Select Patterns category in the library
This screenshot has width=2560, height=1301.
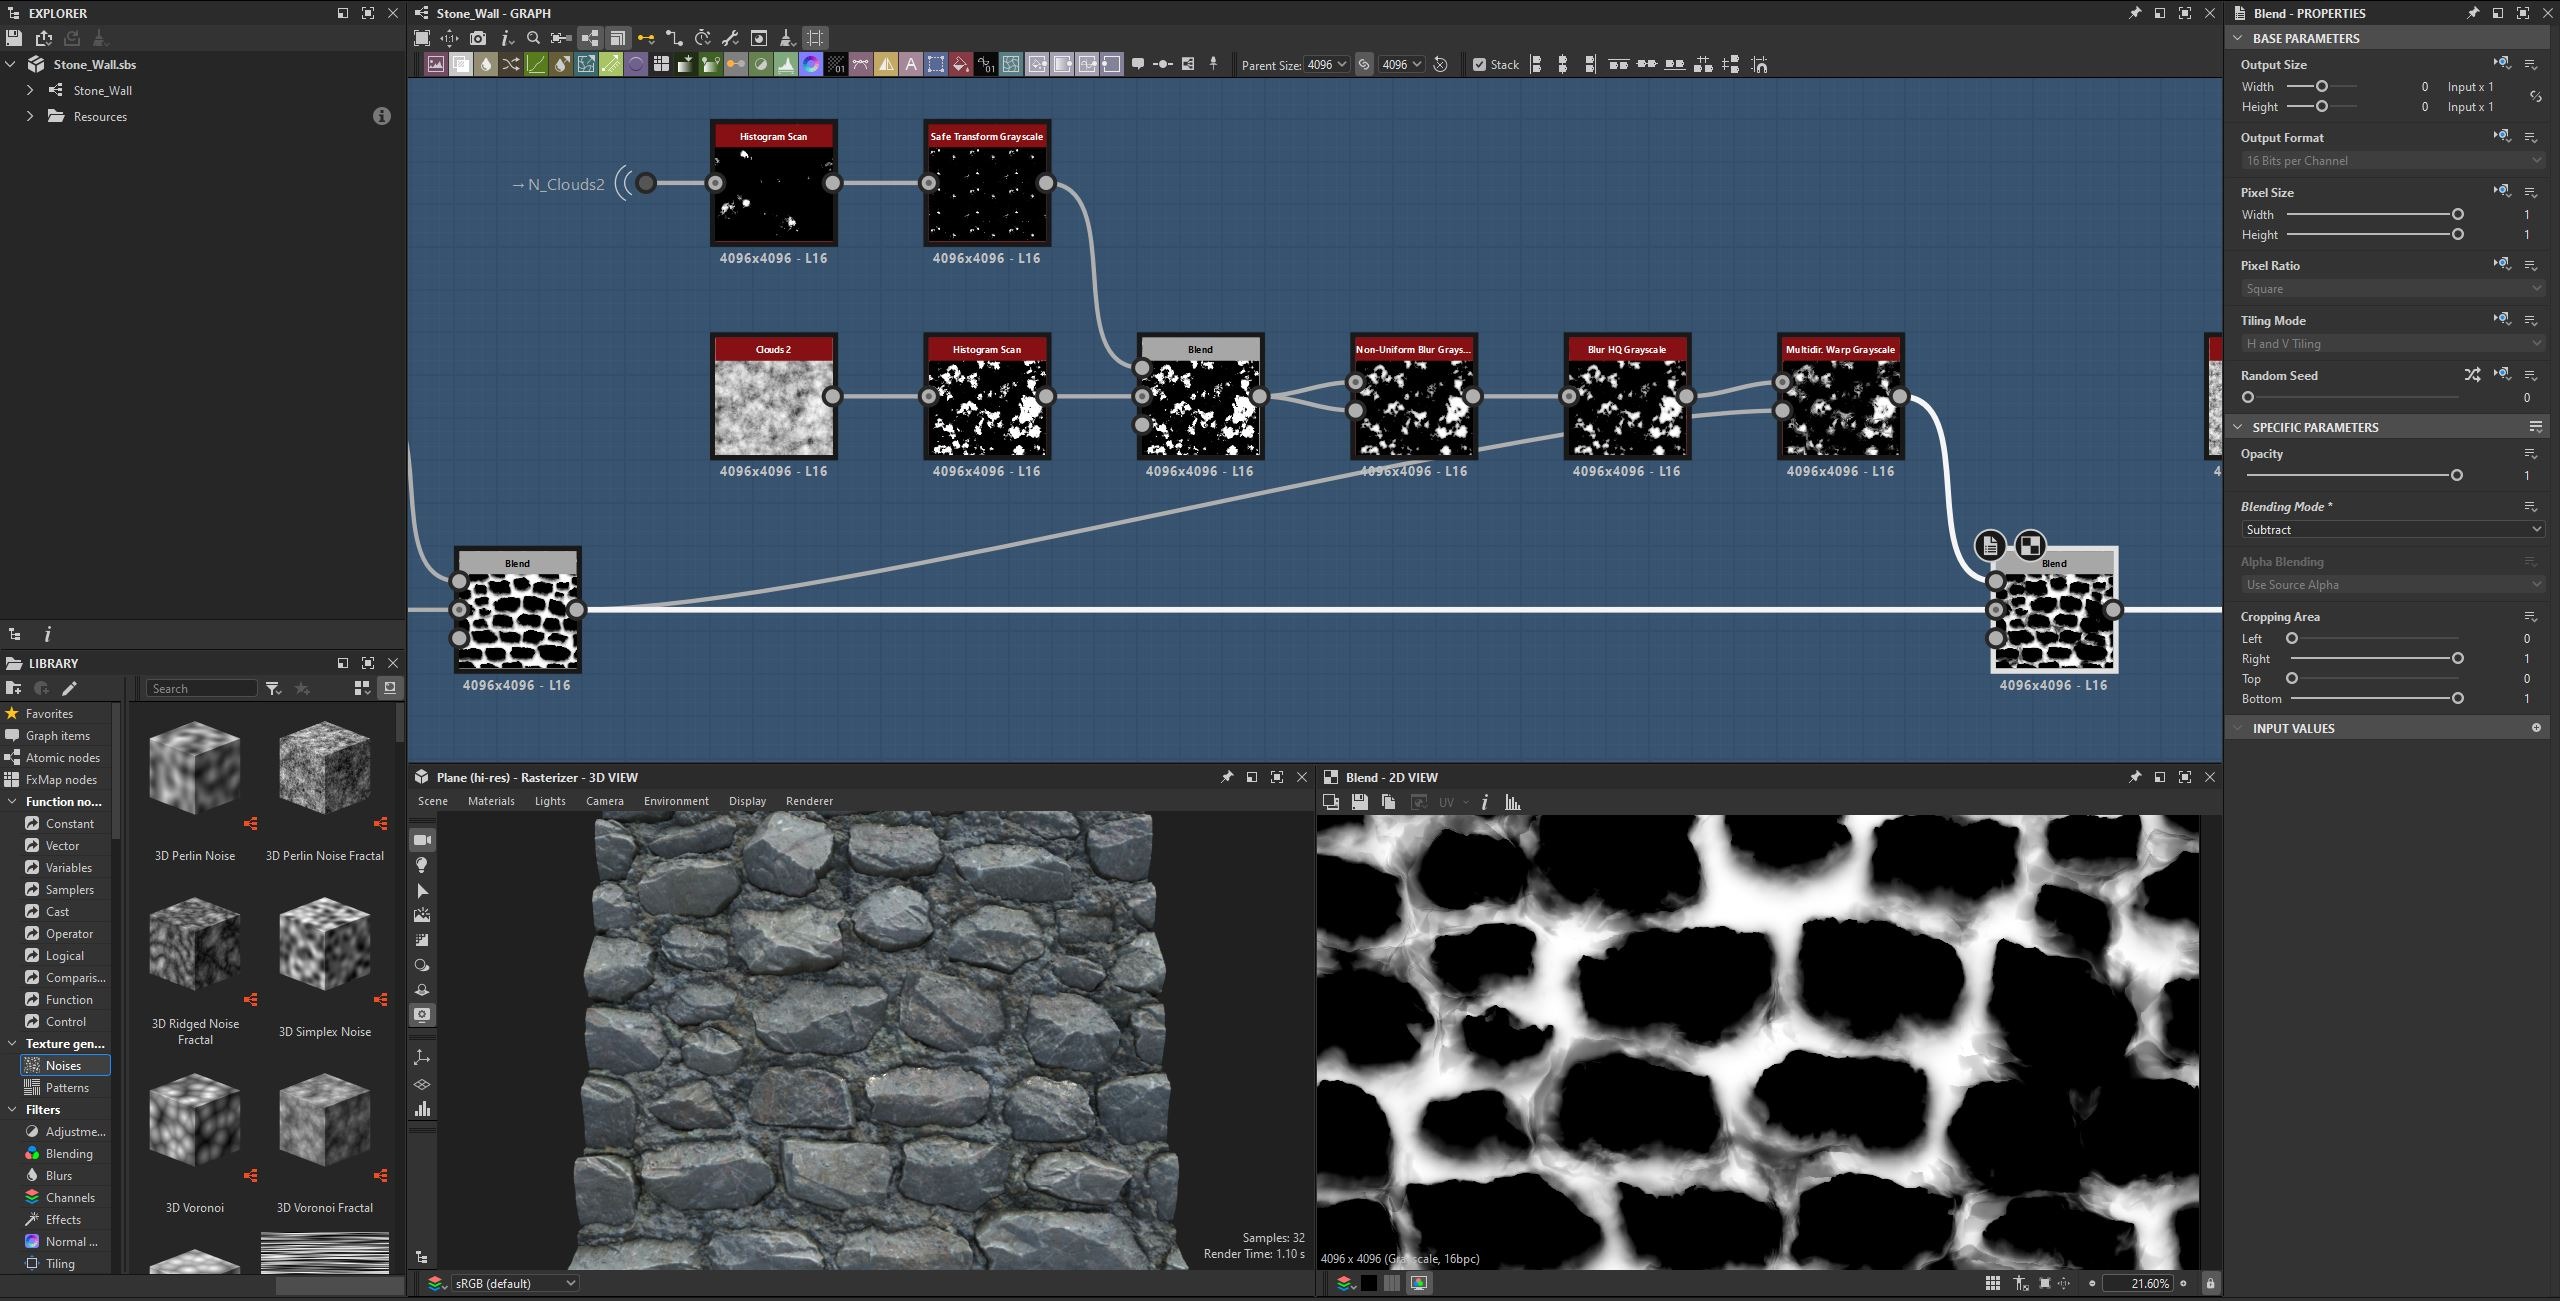point(67,1087)
